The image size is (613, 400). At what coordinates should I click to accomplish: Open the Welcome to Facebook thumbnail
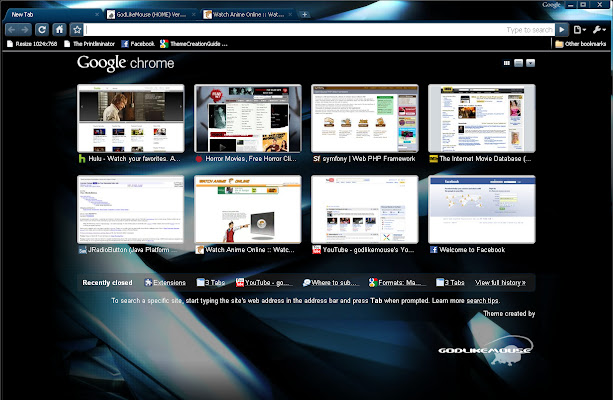(x=482, y=209)
